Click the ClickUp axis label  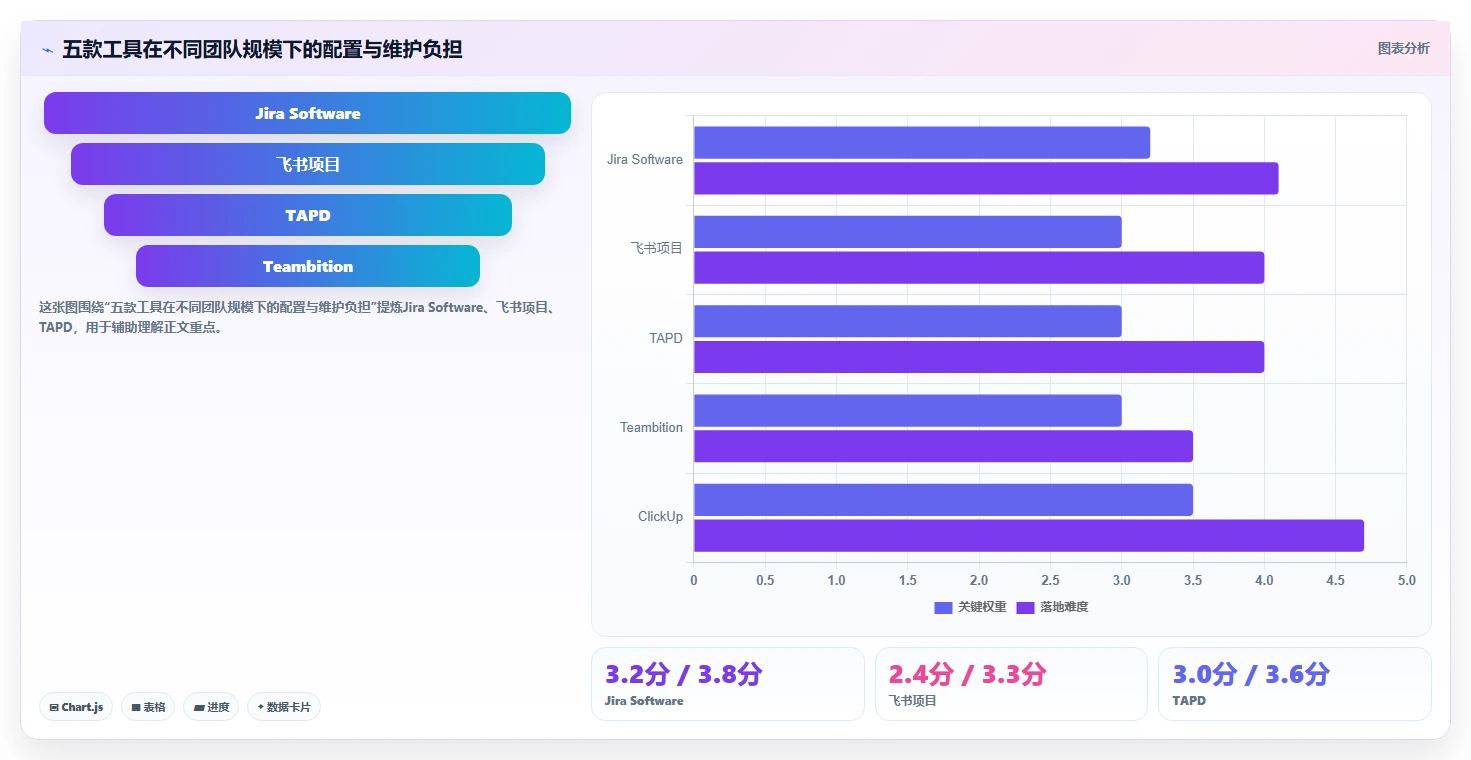(x=661, y=517)
